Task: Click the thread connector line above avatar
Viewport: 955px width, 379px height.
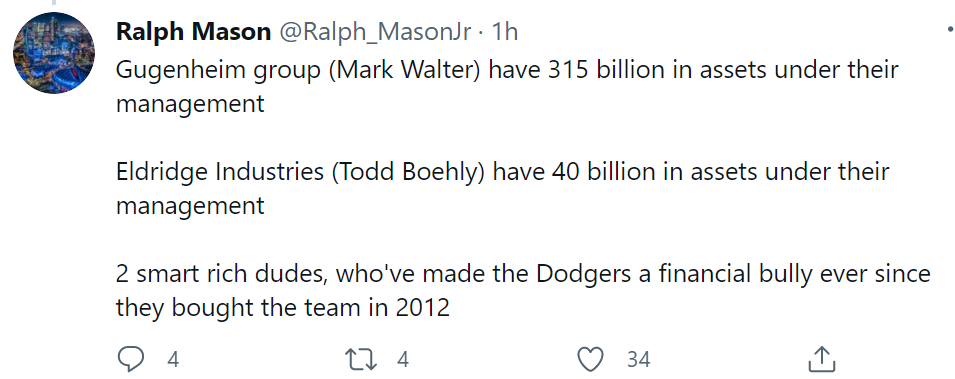Action: pyautogui.click(x=54, y=2)
